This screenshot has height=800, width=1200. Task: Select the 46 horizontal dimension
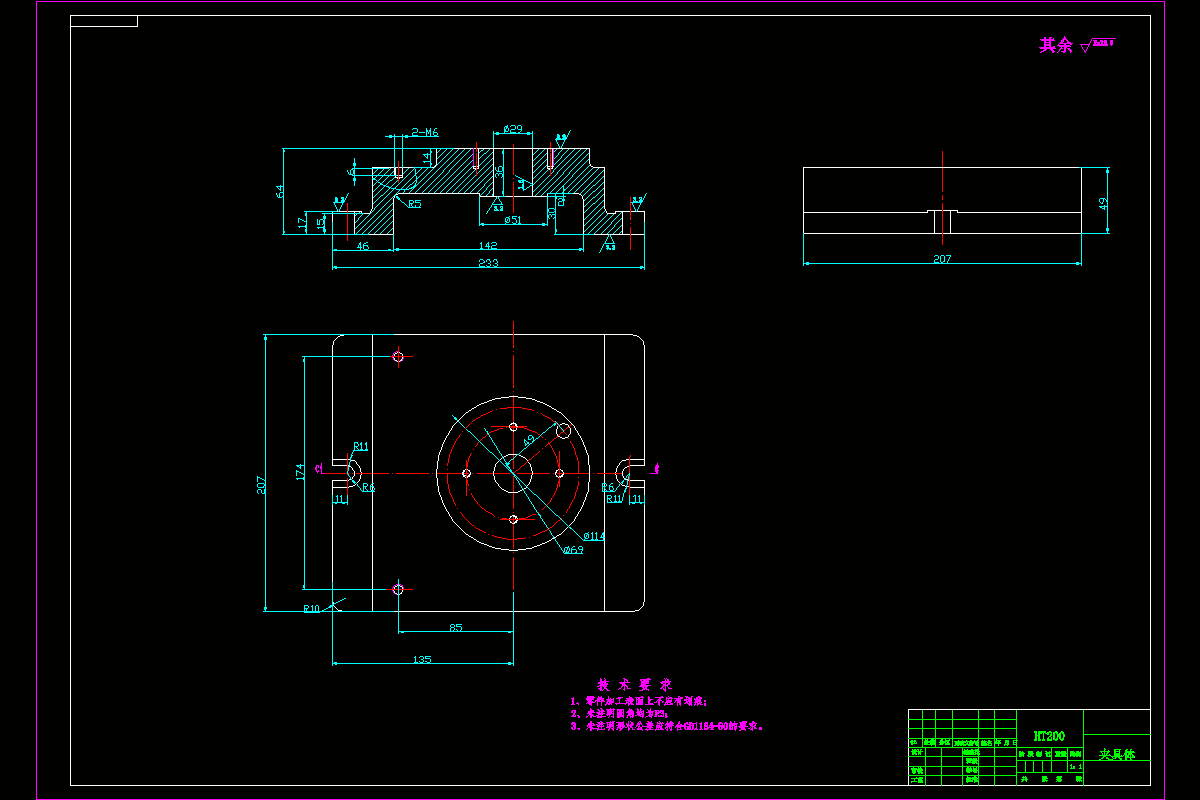coord(363,246)
